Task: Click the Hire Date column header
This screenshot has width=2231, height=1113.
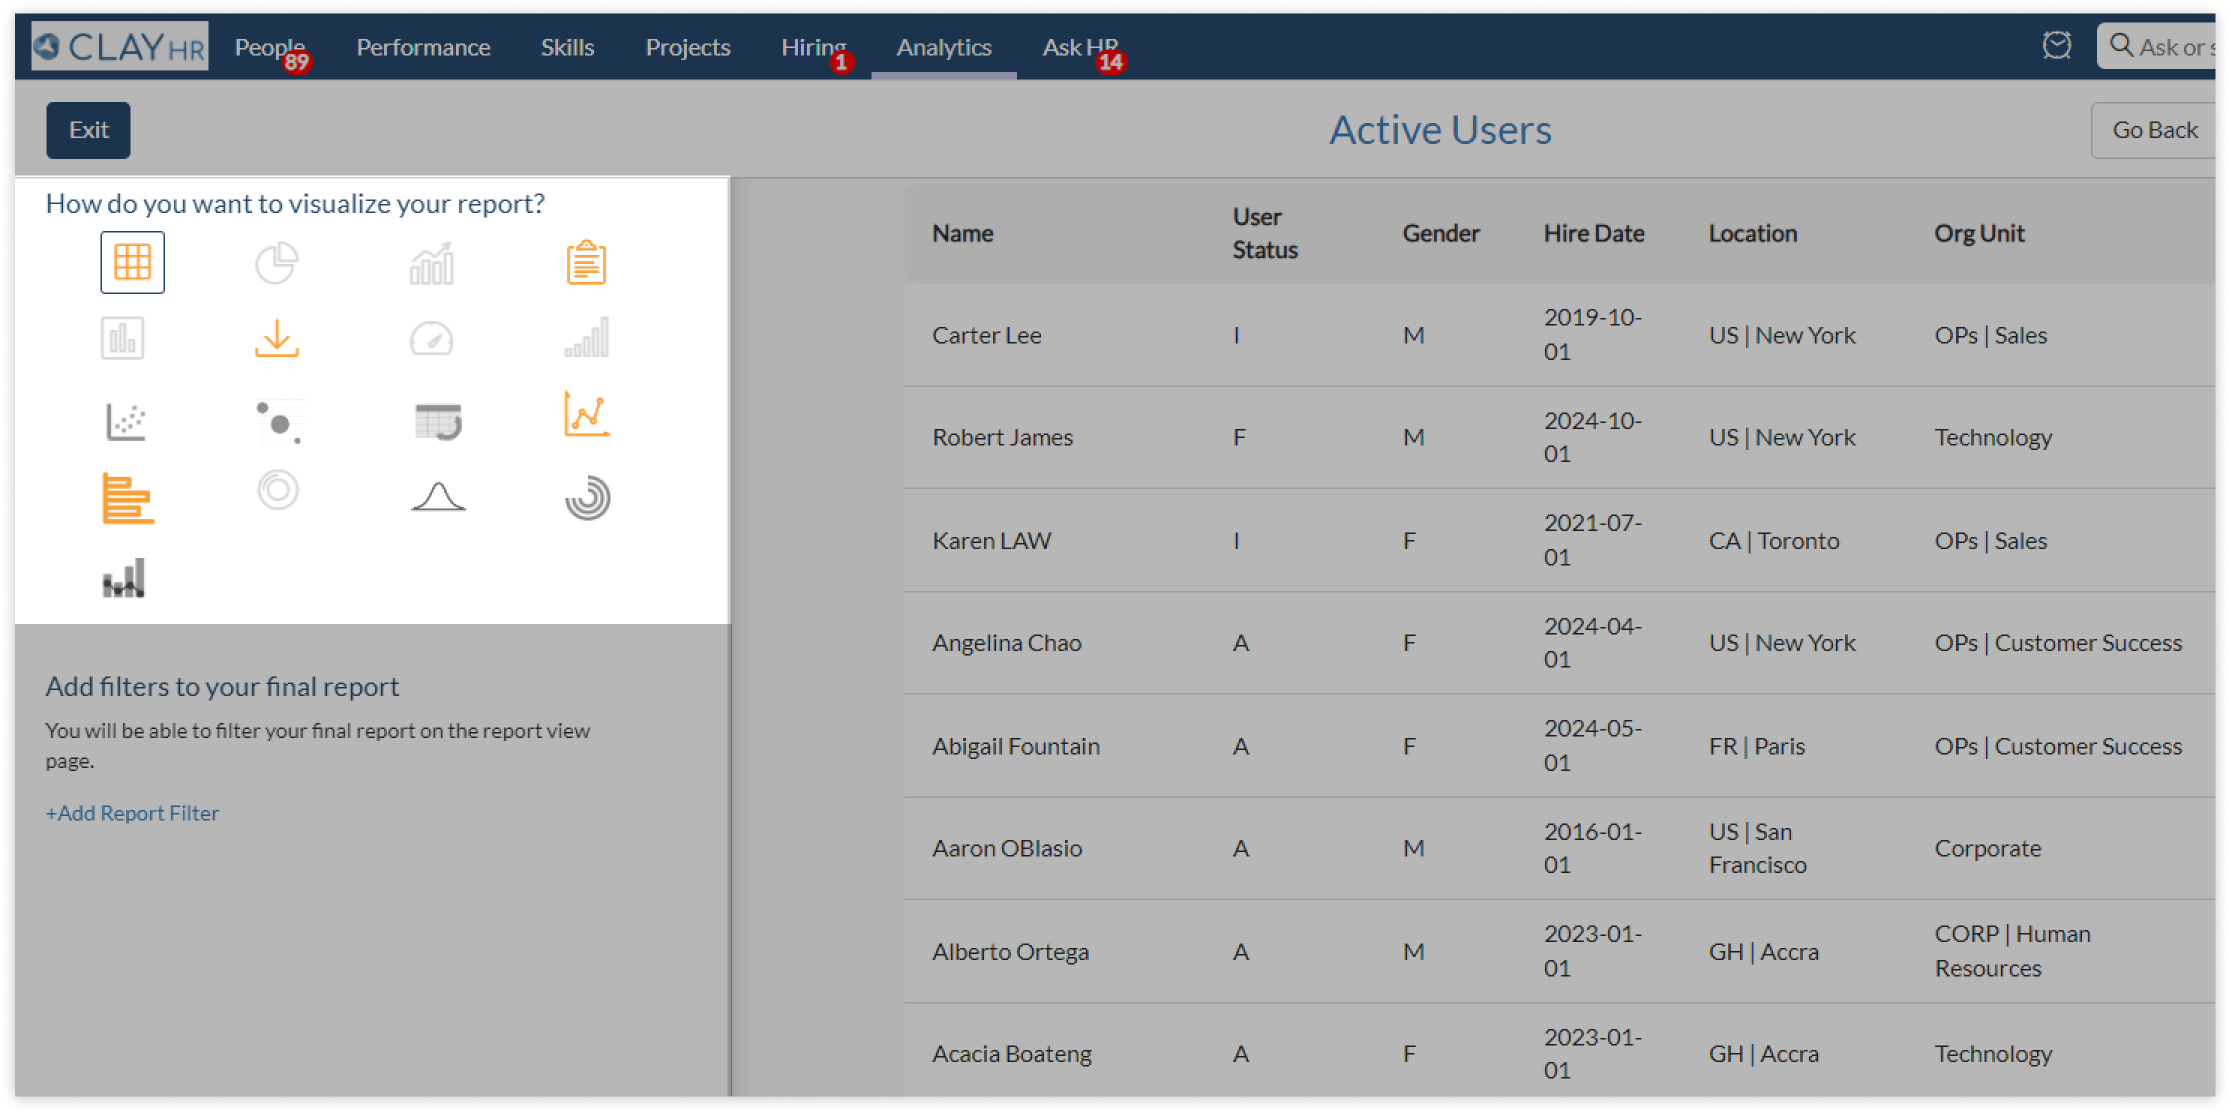Action: tap(1593, 233)
